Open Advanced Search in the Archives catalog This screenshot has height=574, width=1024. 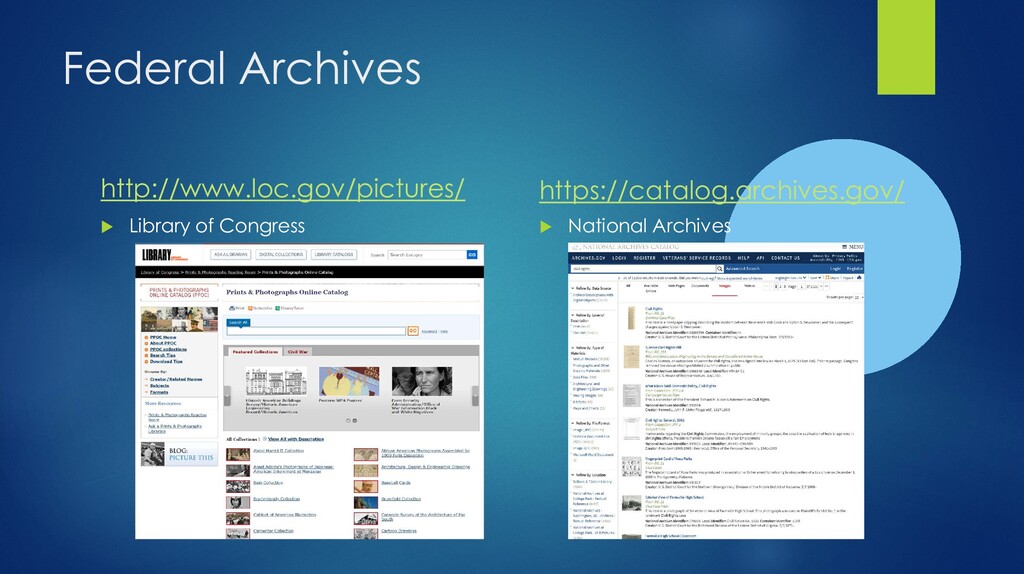[x=743, y=268]
